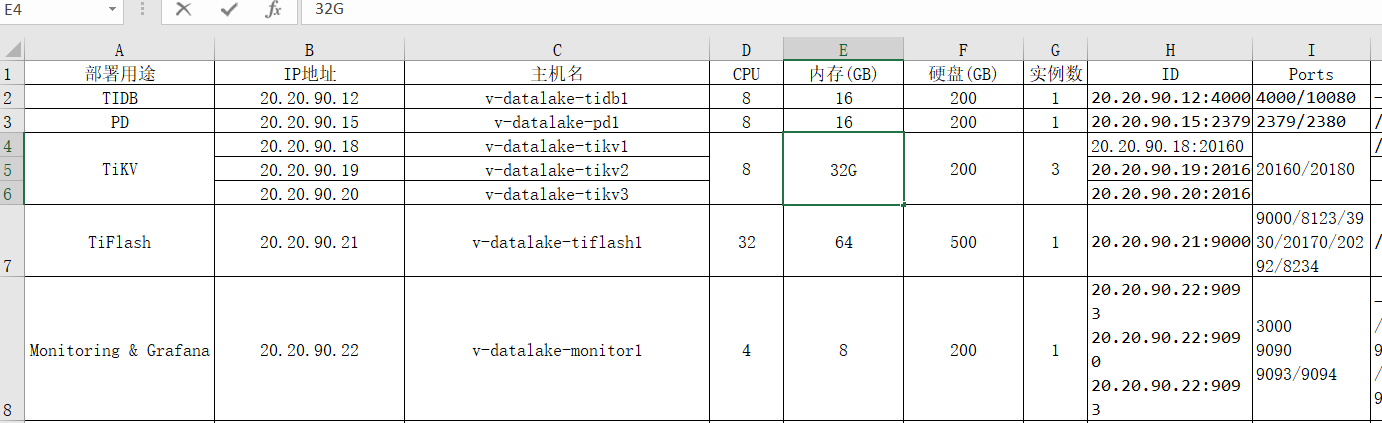Open the Insert Function (fx) dialog
This screenshot has height=423, width=1382.
[x=273, y=10]
